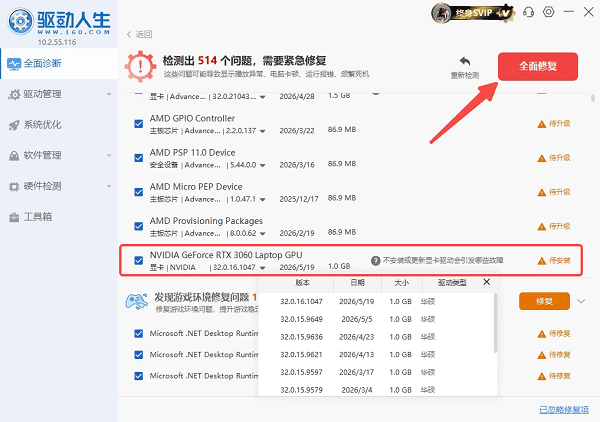Click warning icon on third .NET Desktop Runtime row
Image resolution: width=600 pixels, height=422 pixels.
541,376
